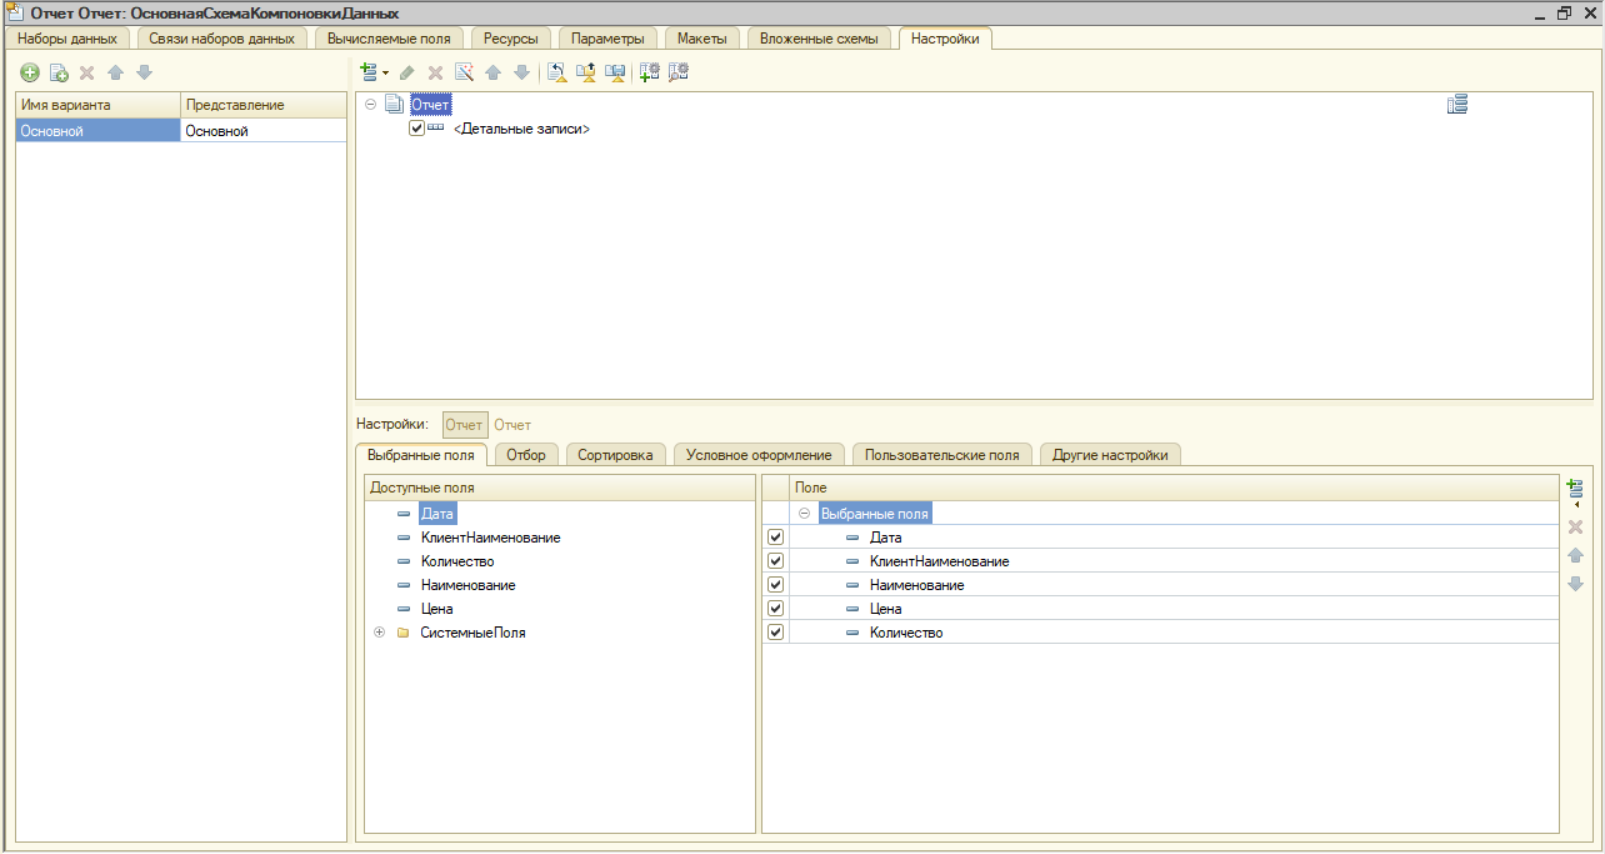Move selected field down with right-side arrow

coord(1575,583)
